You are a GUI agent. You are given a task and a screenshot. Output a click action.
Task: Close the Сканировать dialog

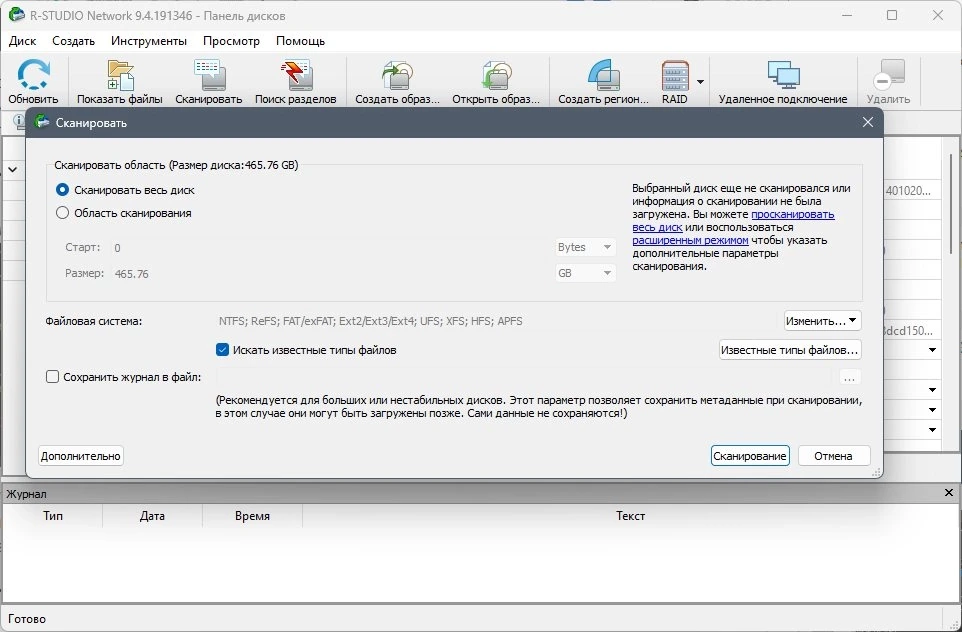coord(868,122)
